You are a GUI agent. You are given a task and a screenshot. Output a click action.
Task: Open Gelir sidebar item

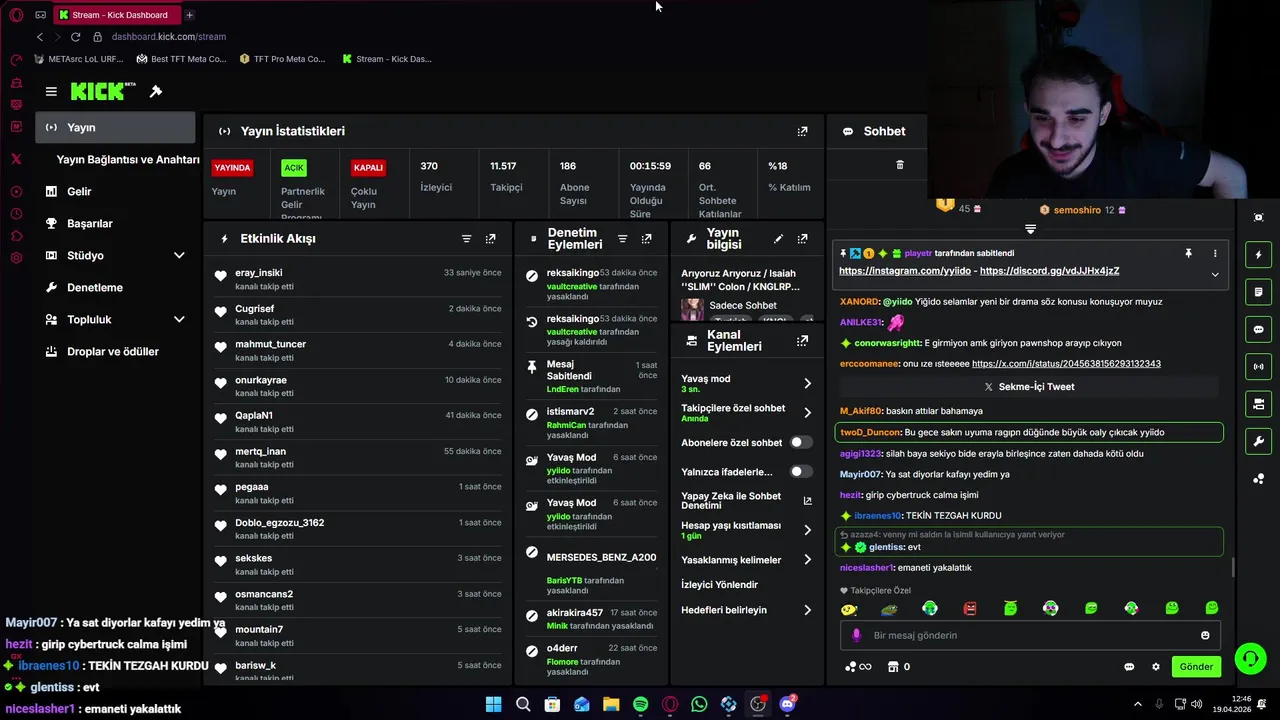click(115, 191)
